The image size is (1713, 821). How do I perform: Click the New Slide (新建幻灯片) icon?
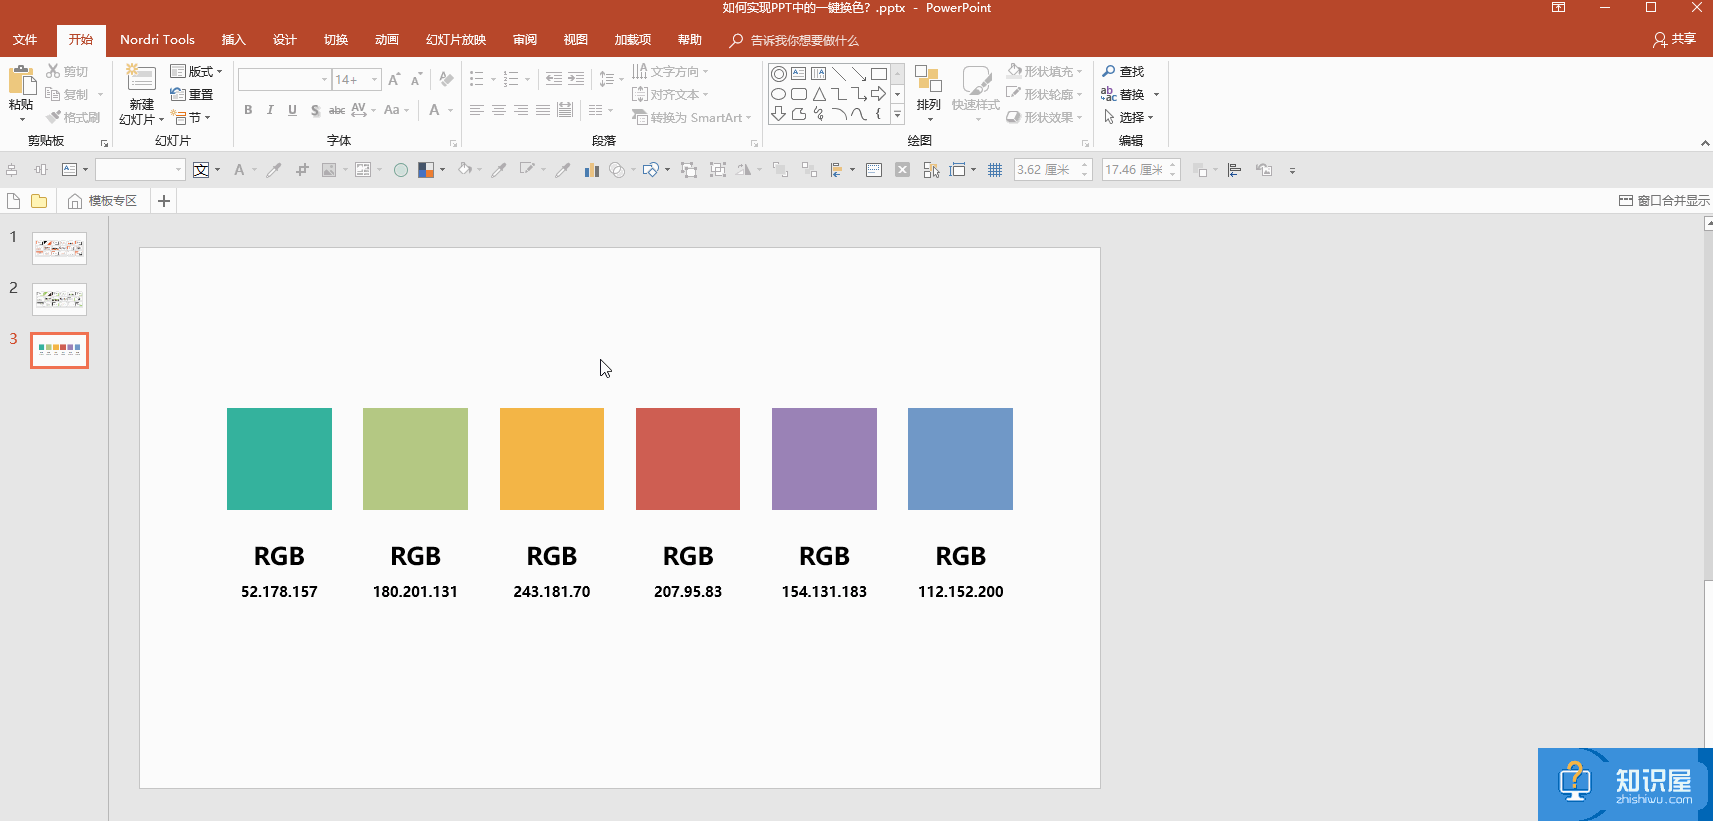pyautogui.click(x=141, y=79)
